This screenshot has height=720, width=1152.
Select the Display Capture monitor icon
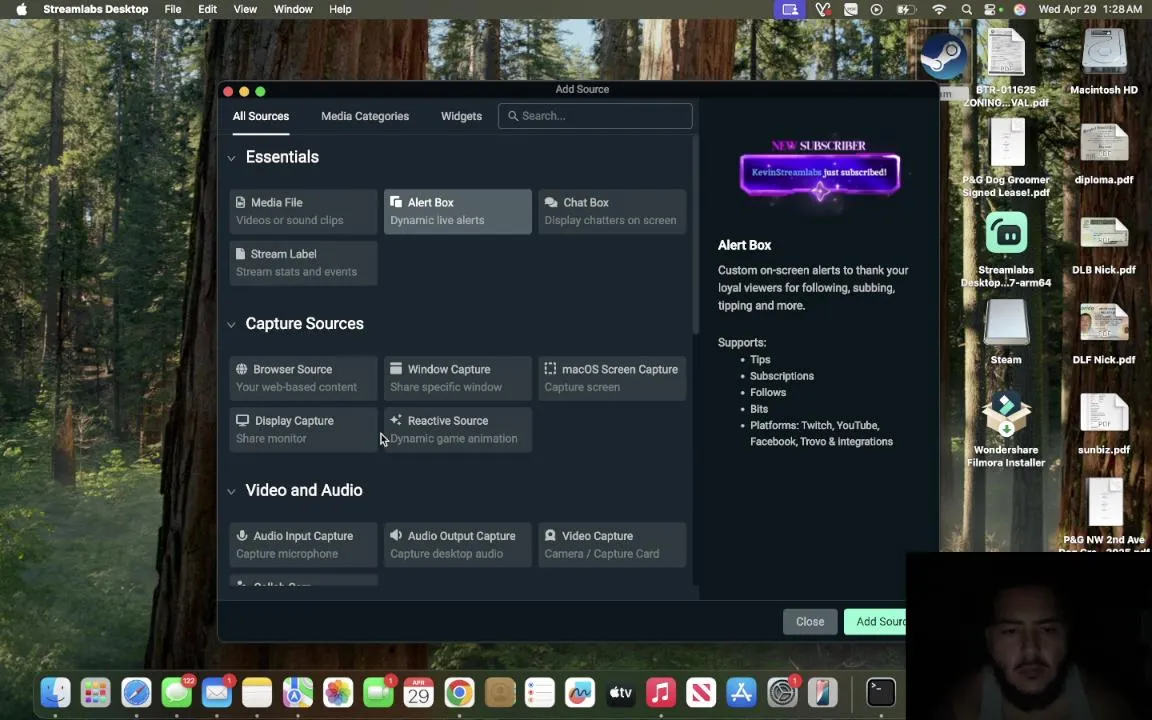pyautogui.click(x=242, y=420)
